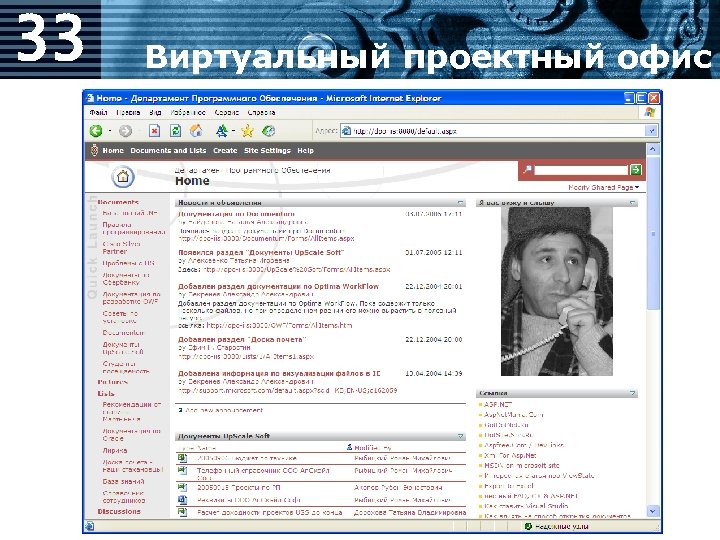Expand the Документы UpScale Soft web part menu
Image resolution: width=720 pixels, height=540 pixels.
coord(461,436)
